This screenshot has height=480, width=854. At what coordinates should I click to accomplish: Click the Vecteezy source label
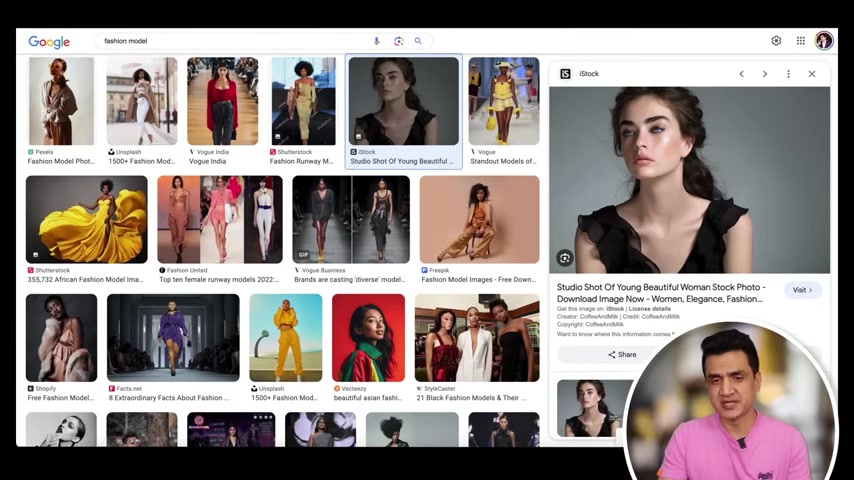click(354, 388)
